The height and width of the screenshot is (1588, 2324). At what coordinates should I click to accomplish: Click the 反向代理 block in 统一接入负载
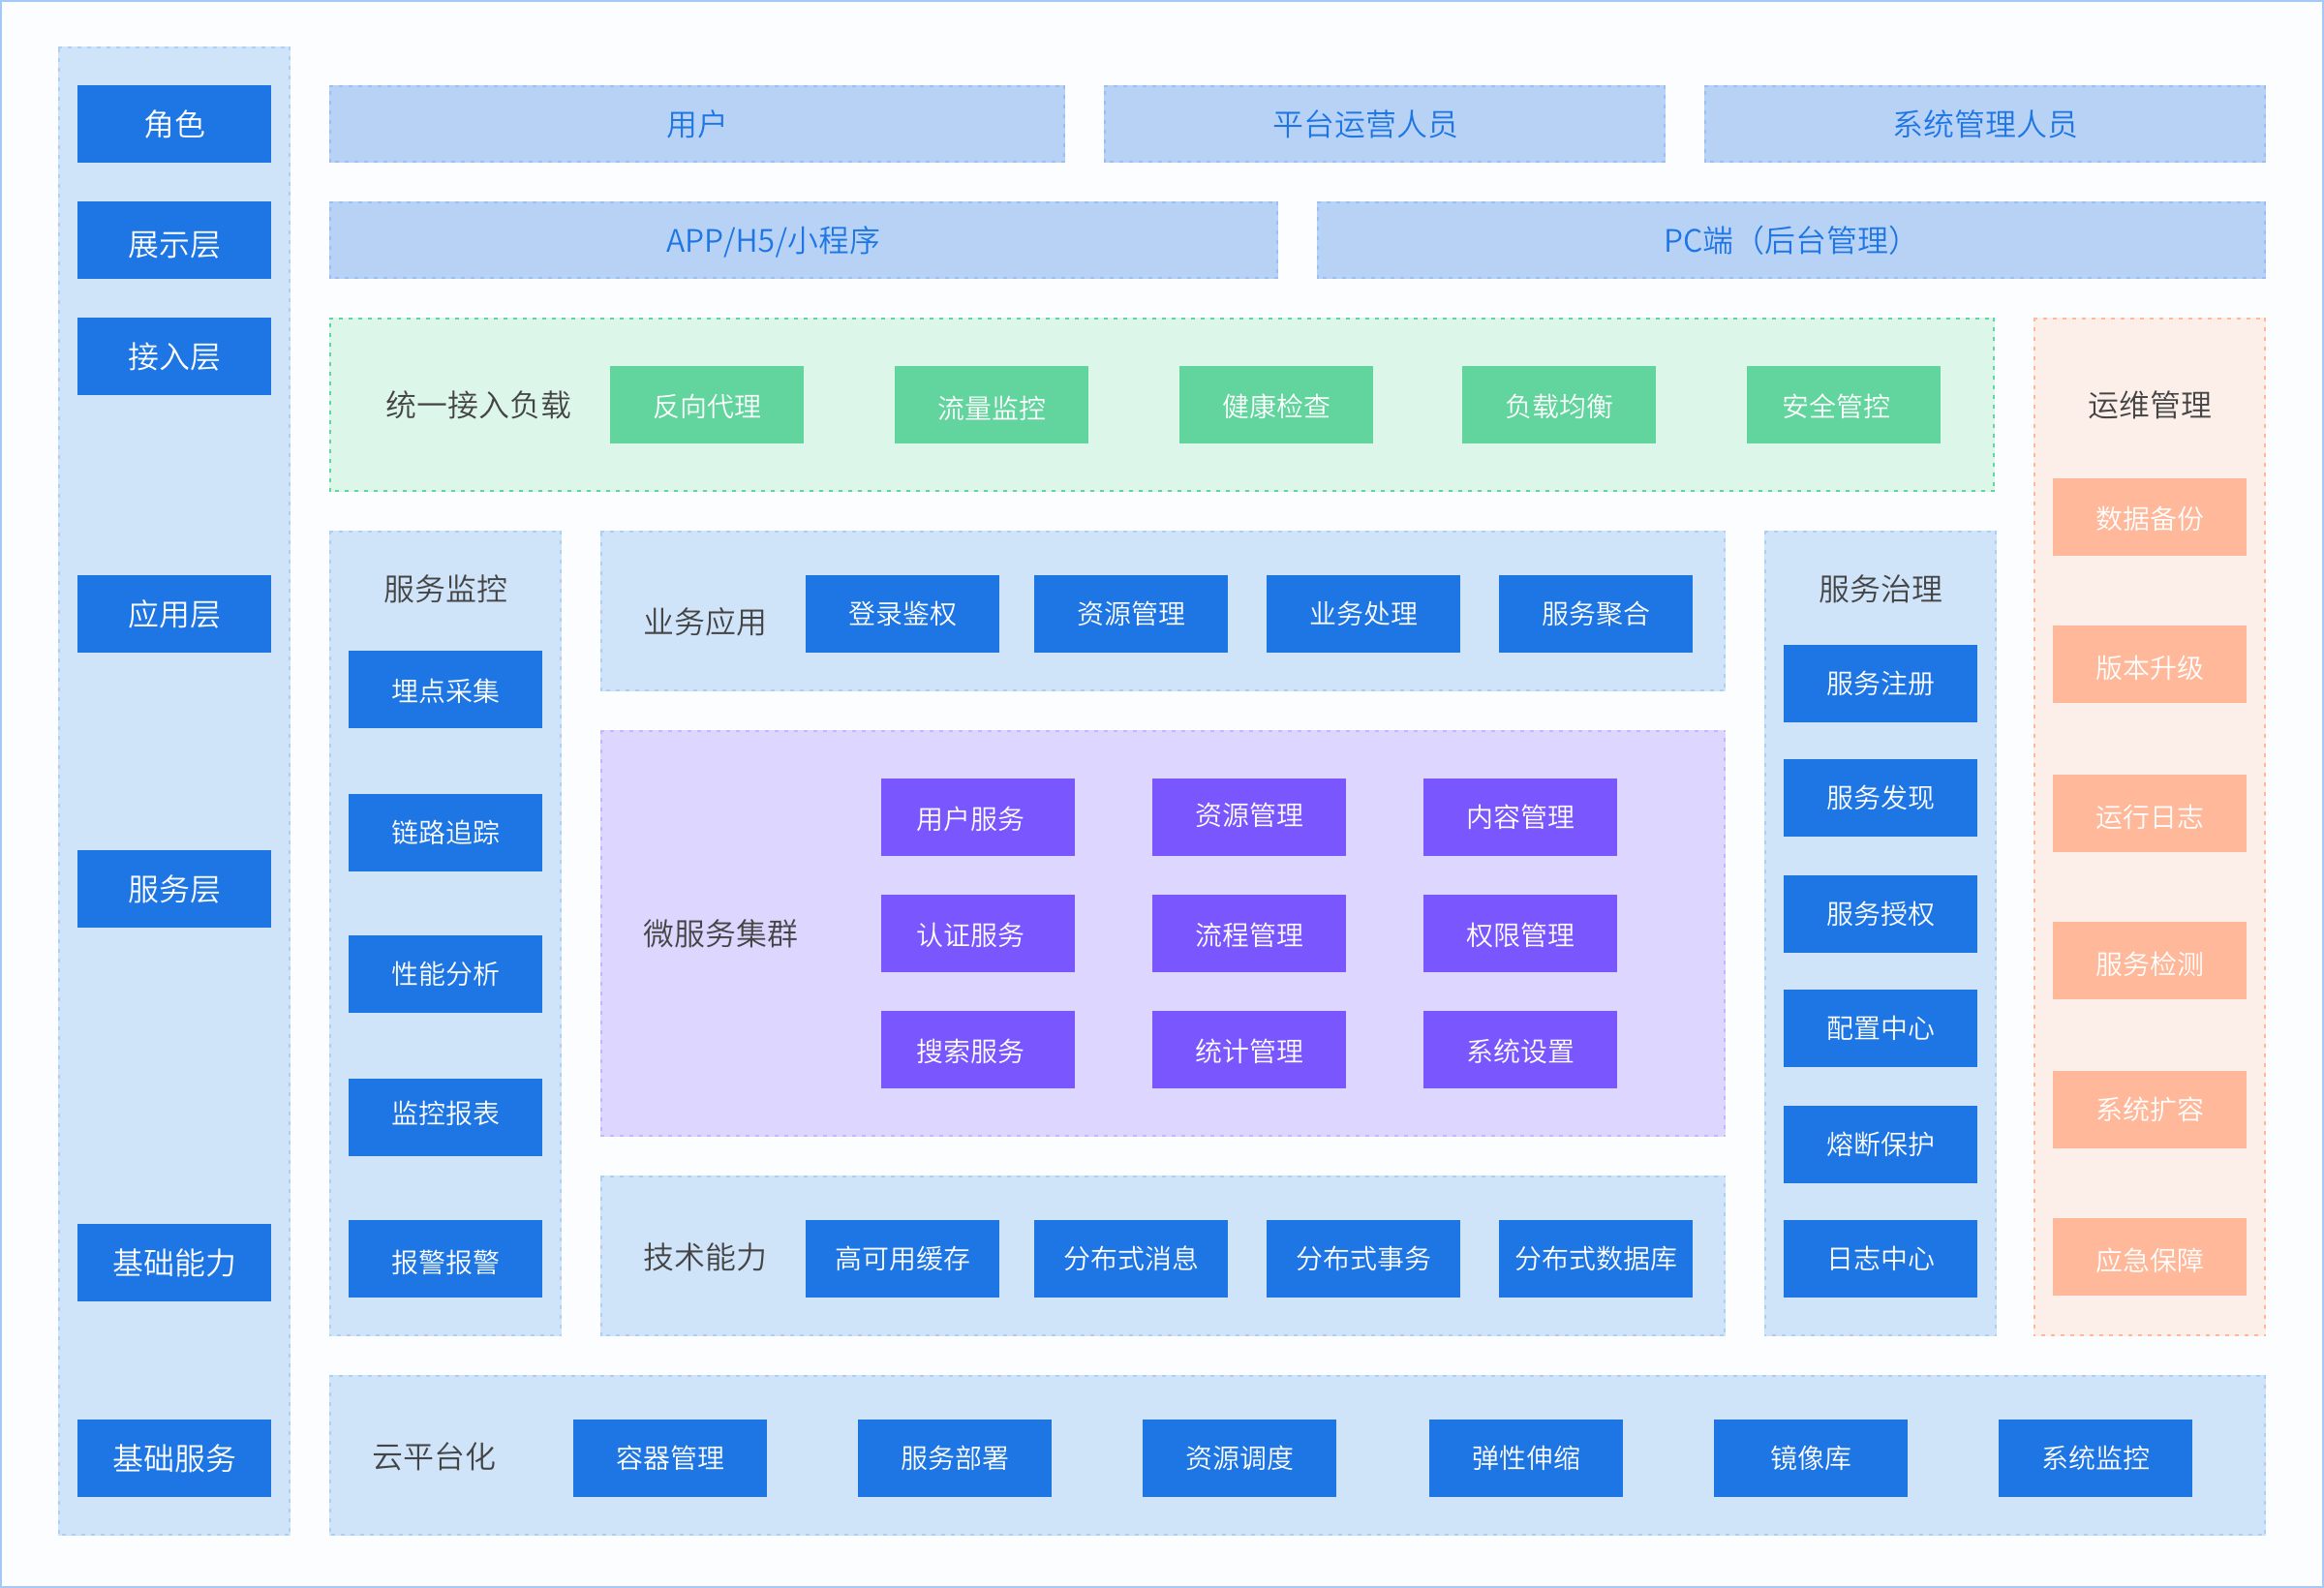[x=706, y=404]
